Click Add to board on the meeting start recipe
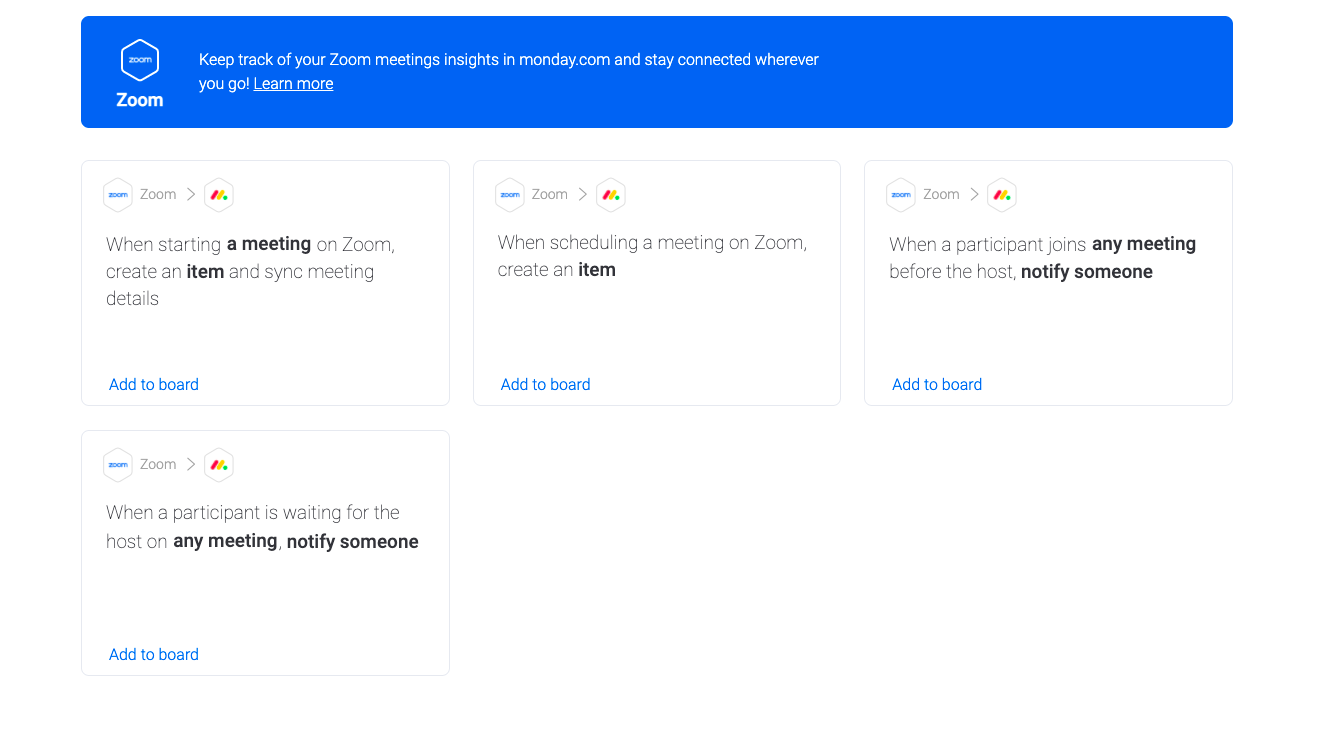 coord(153,384)
